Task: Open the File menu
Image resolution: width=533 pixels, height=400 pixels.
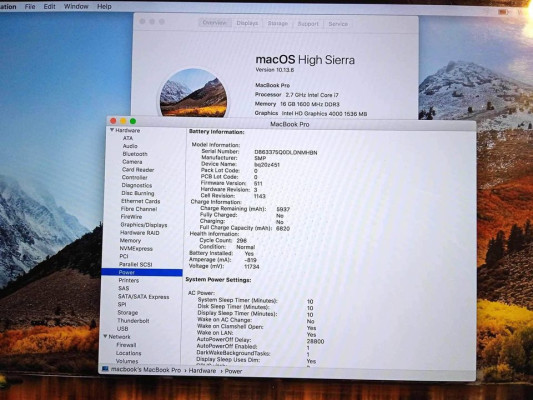Action: (x=30, y=6)
